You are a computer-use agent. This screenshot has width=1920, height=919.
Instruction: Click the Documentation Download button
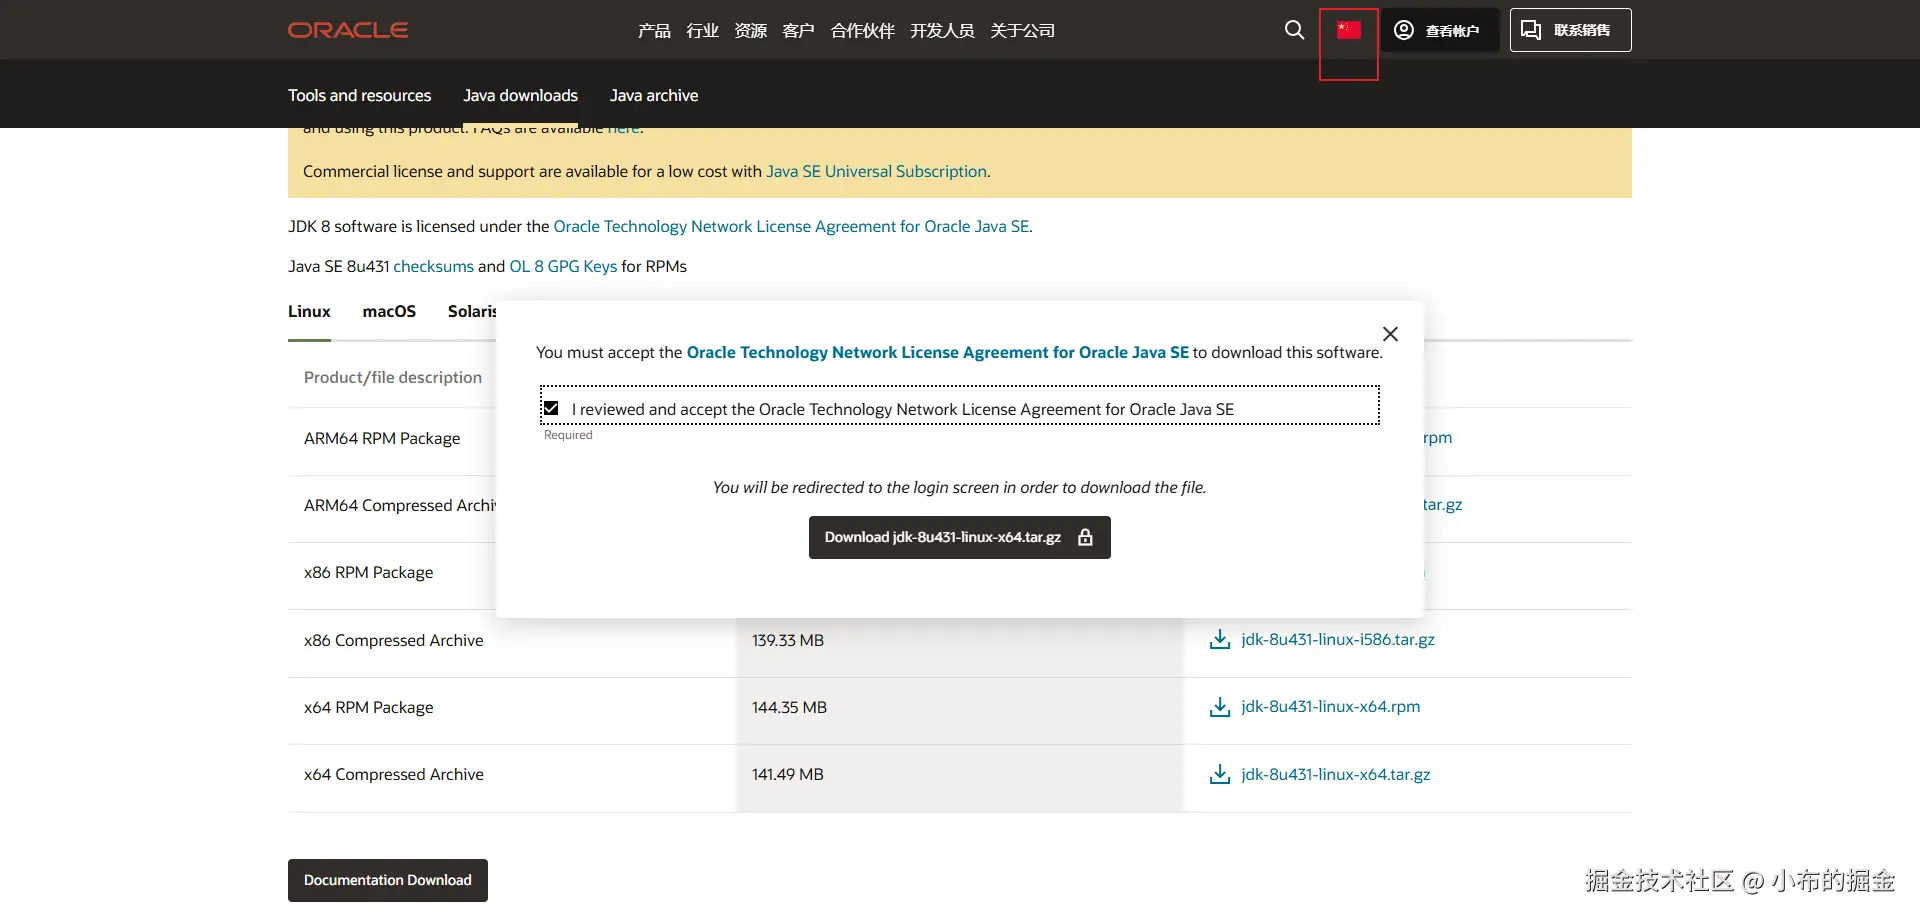(x=388, y=880)
